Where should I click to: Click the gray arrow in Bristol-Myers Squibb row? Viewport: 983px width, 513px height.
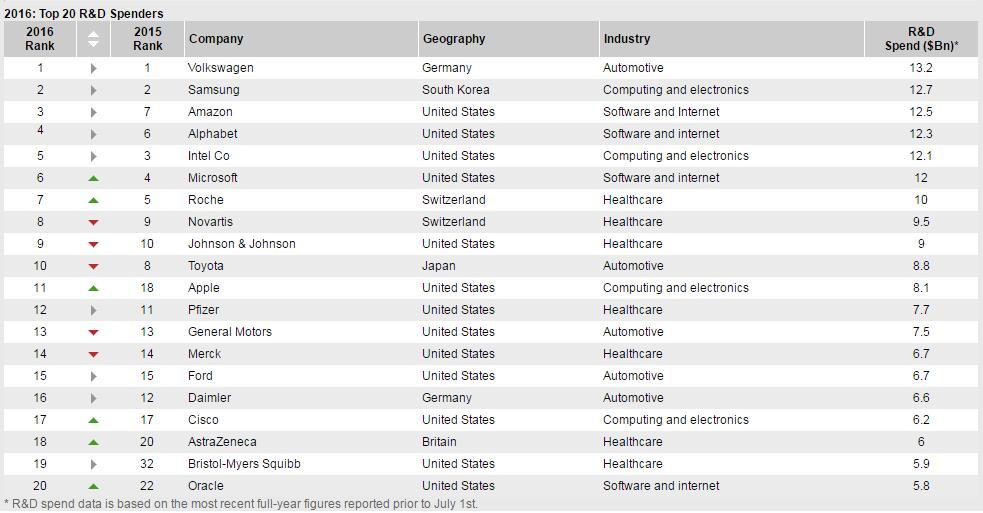pos(93,465)
